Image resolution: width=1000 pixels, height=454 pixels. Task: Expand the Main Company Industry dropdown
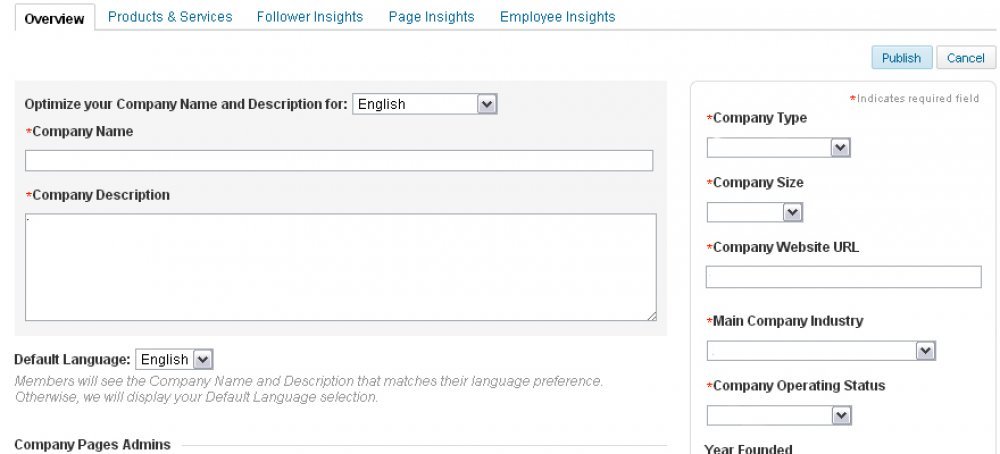coord(821,351)
